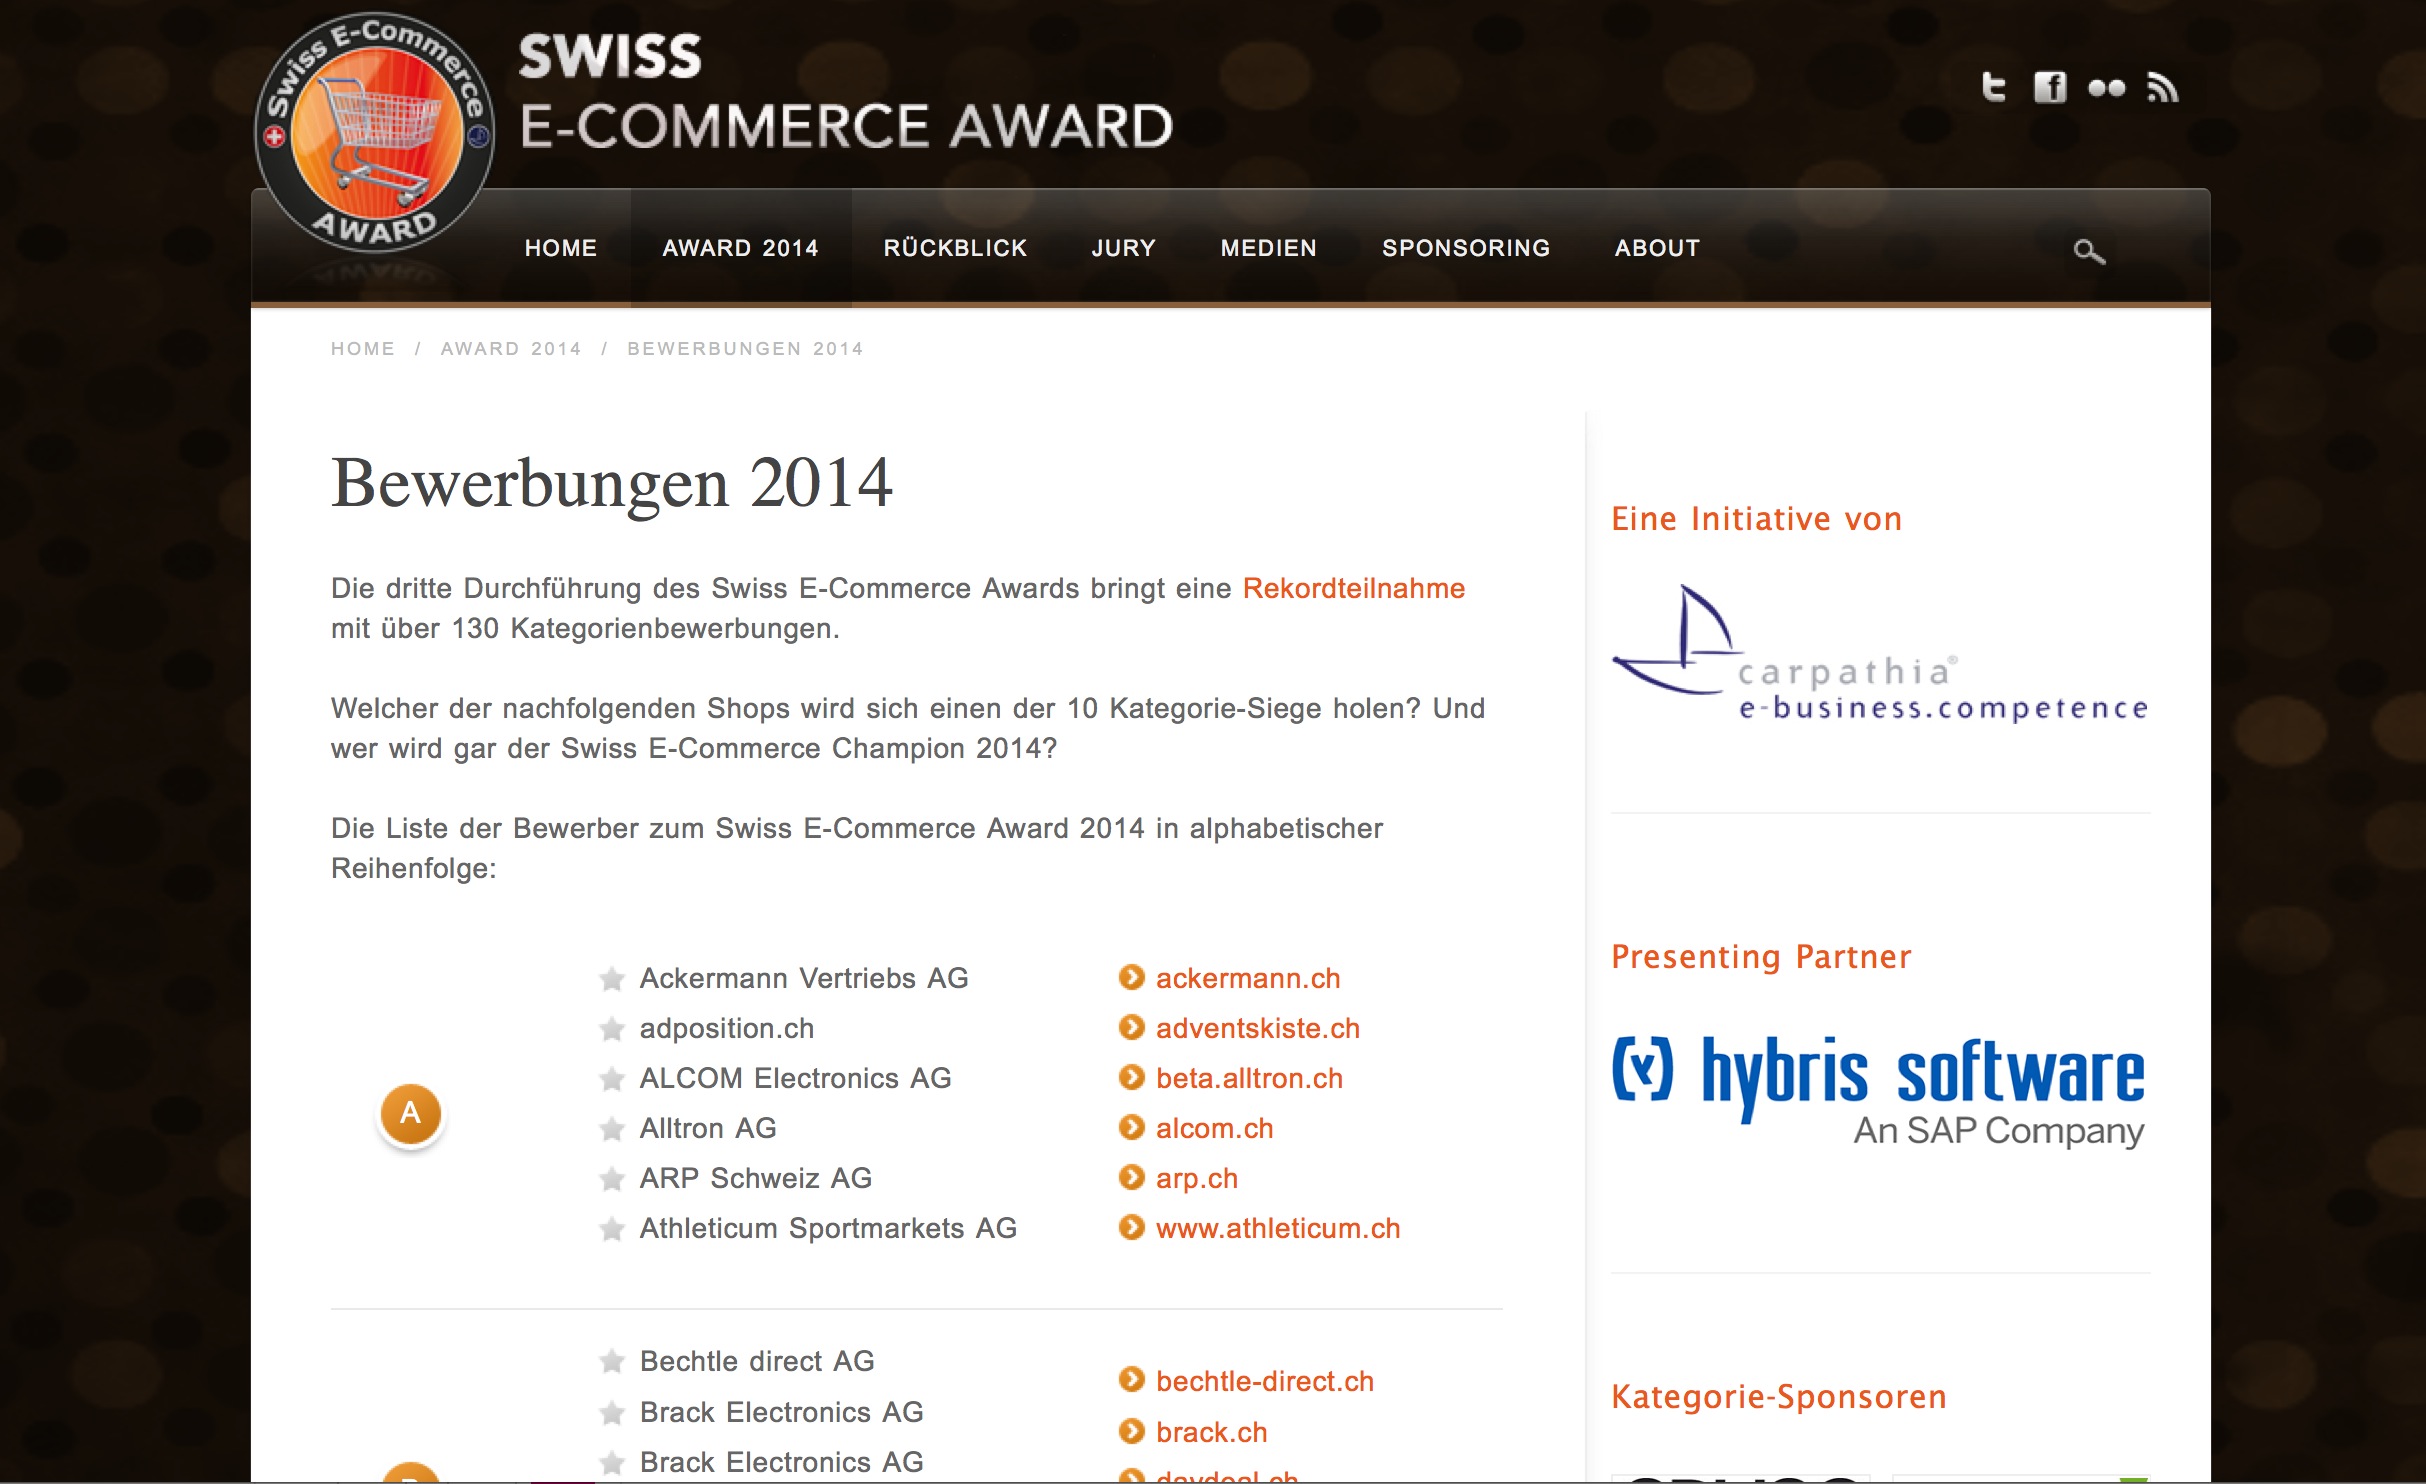Go to the Jury menu item
2426x1484 pixels.
pyautogui.click(x=1123, y=248)
